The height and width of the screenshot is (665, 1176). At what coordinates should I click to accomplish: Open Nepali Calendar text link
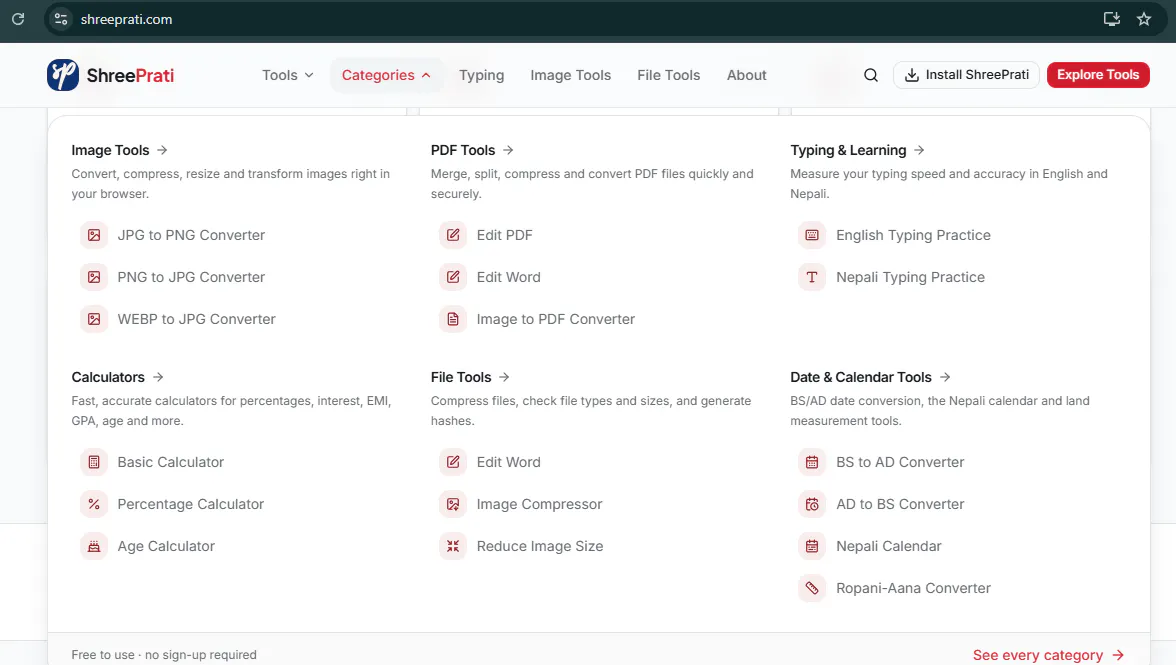889,547
